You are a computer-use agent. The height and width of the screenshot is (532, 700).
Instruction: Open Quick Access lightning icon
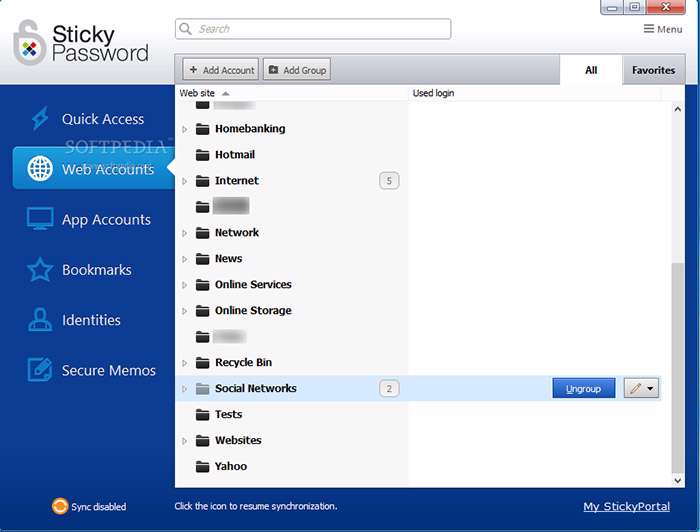pos(40,119)
